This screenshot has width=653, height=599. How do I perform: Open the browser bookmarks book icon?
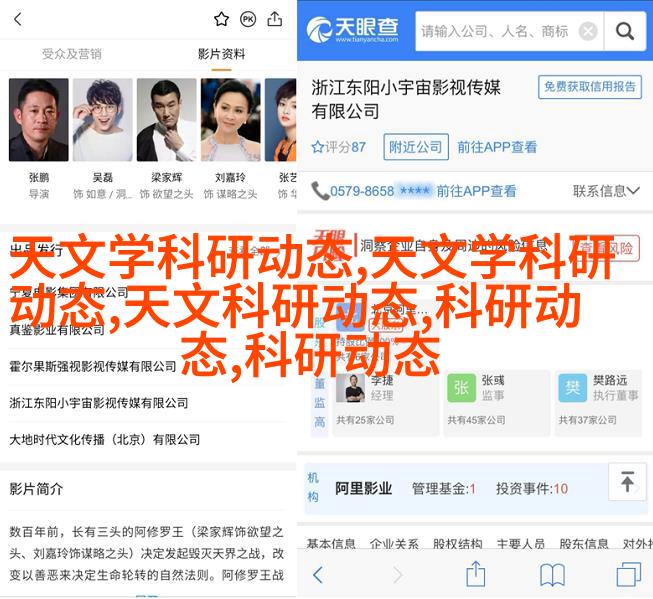click(552, 574)
